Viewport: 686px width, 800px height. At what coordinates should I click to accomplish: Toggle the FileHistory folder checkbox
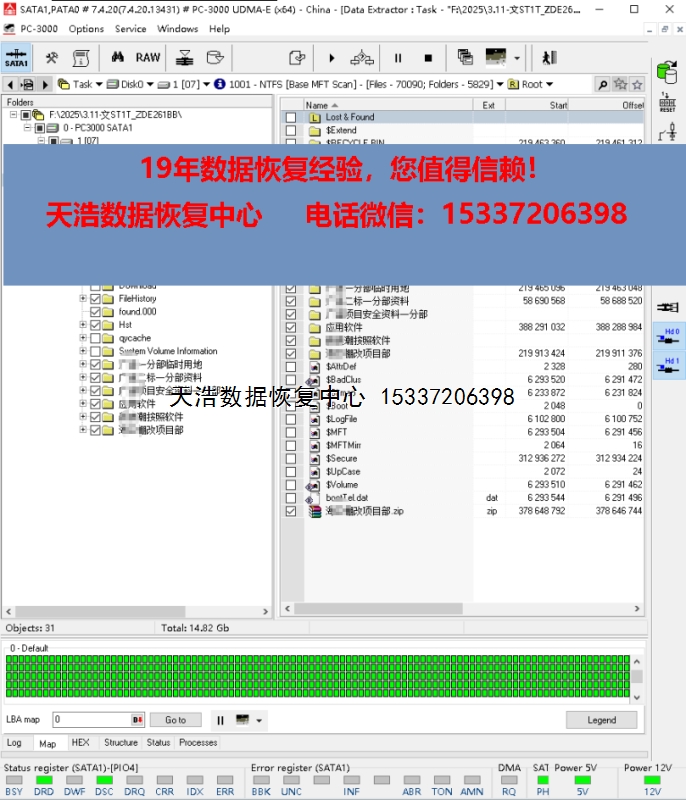96,298
